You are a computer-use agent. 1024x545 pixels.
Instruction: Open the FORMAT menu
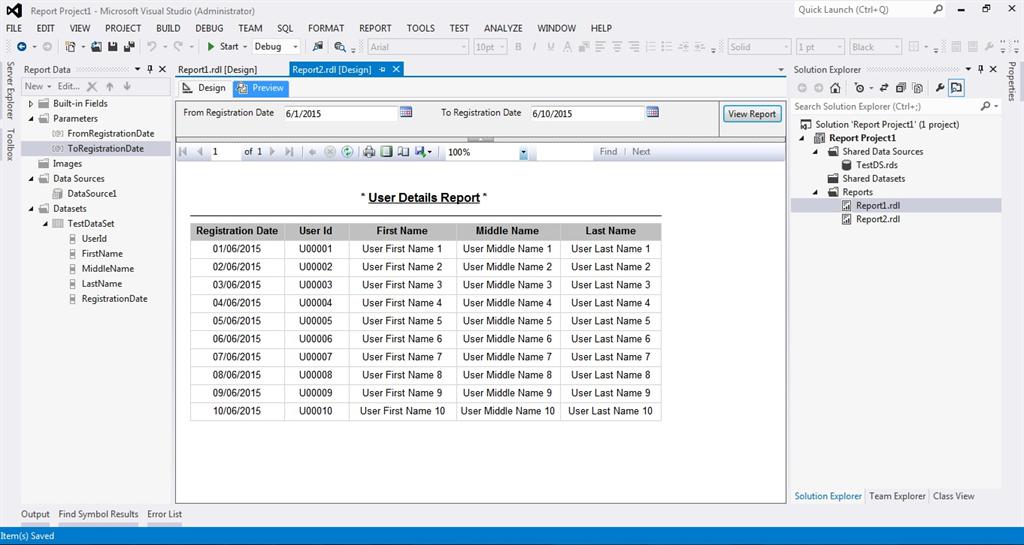(x=325, y=28)
